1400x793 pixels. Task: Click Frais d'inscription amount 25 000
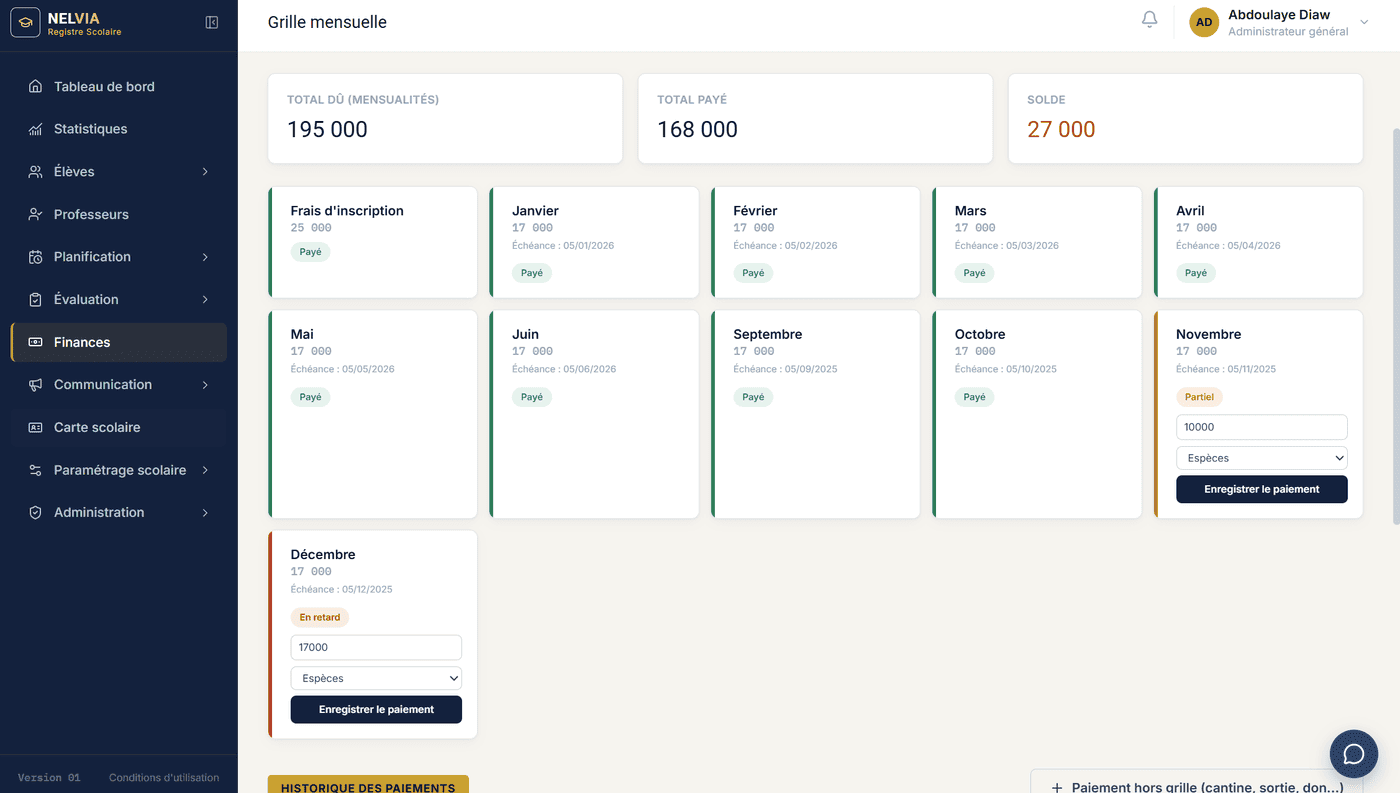point(311,228)
